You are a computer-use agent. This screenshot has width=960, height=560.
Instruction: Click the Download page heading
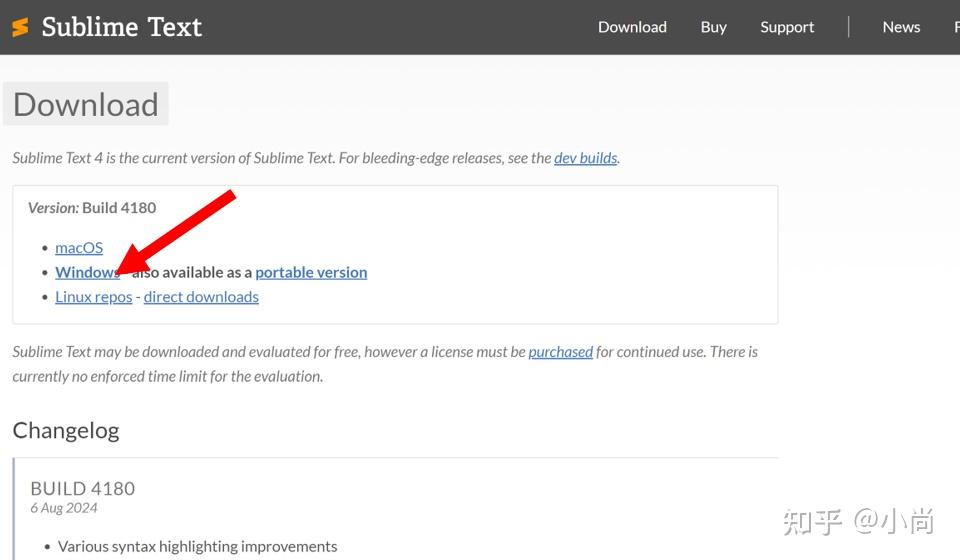pos(86,105)
